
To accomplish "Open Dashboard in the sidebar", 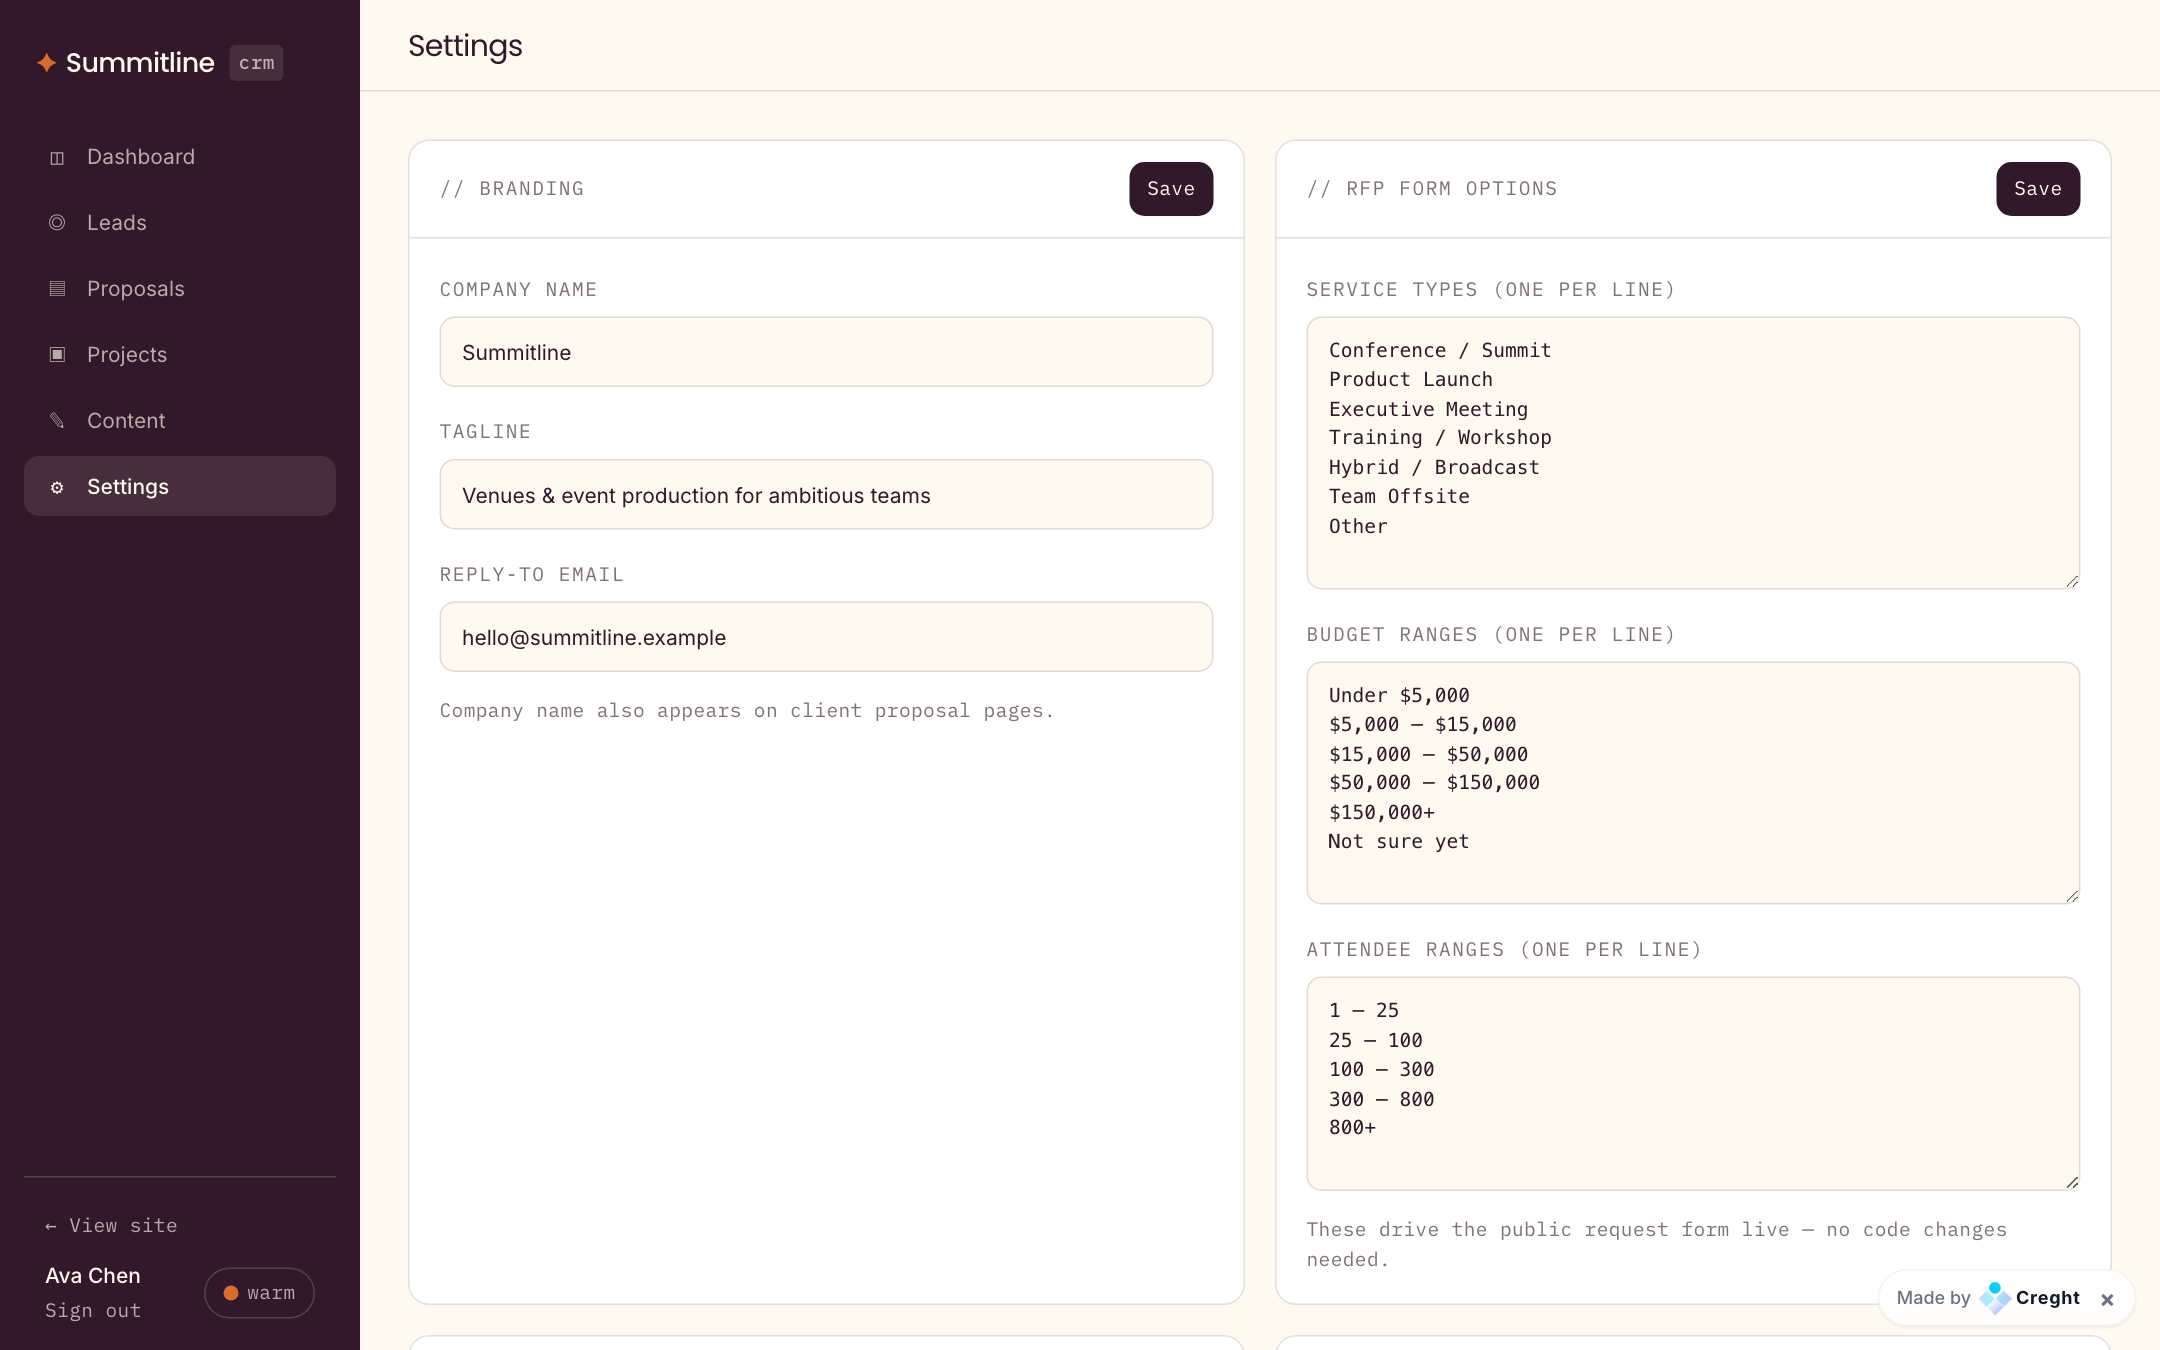I will tap(180, 157).
